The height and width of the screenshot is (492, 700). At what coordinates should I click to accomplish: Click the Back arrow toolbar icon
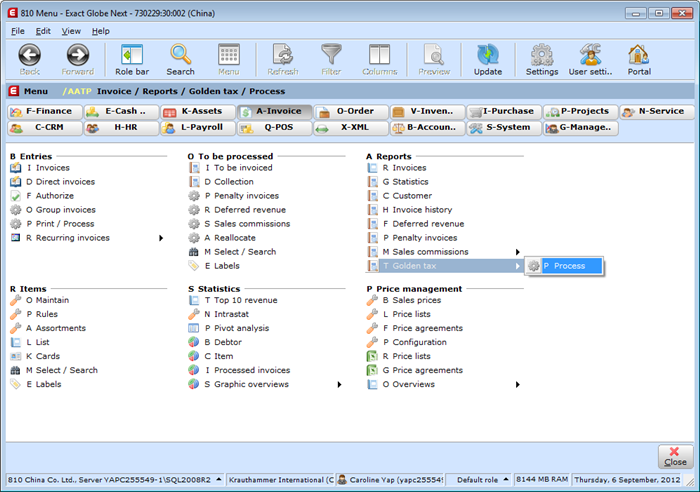click(x=29, y=55)
